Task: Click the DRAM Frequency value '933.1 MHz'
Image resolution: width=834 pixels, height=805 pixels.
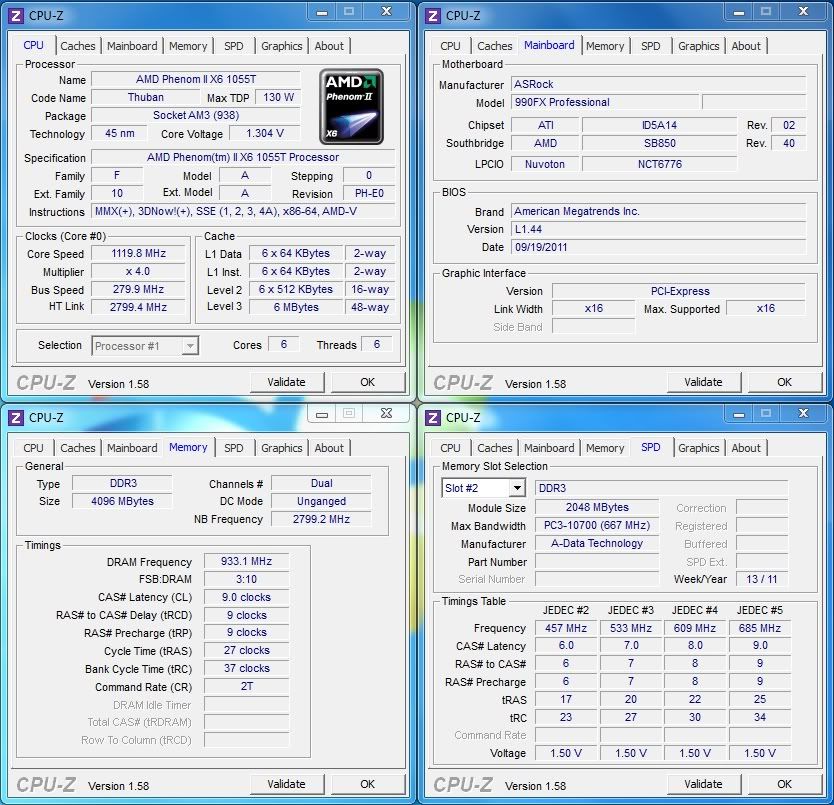Action: [246, 561]
